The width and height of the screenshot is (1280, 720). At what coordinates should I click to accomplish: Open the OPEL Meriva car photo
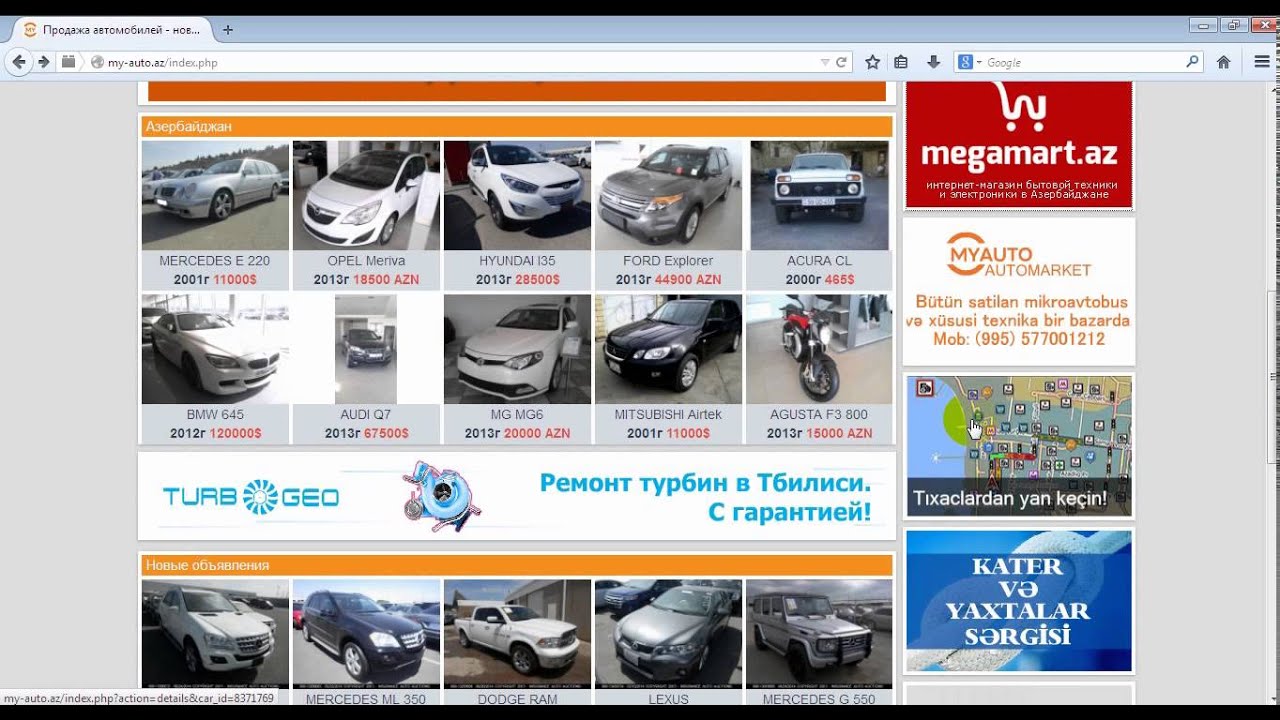coord(366,195)
